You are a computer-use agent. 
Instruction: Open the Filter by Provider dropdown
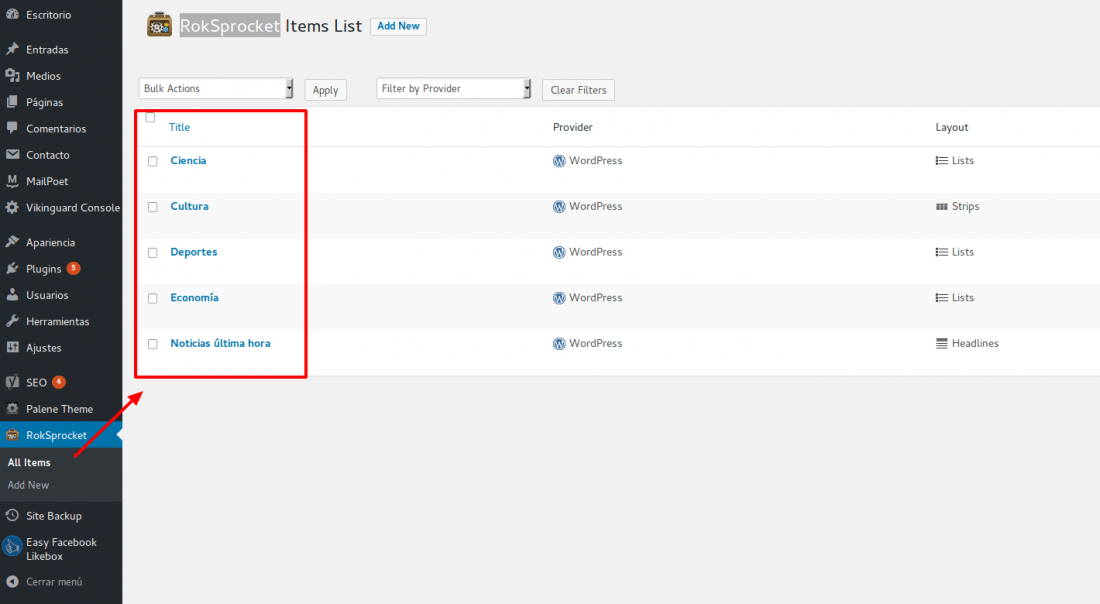(x=454, y=88)
